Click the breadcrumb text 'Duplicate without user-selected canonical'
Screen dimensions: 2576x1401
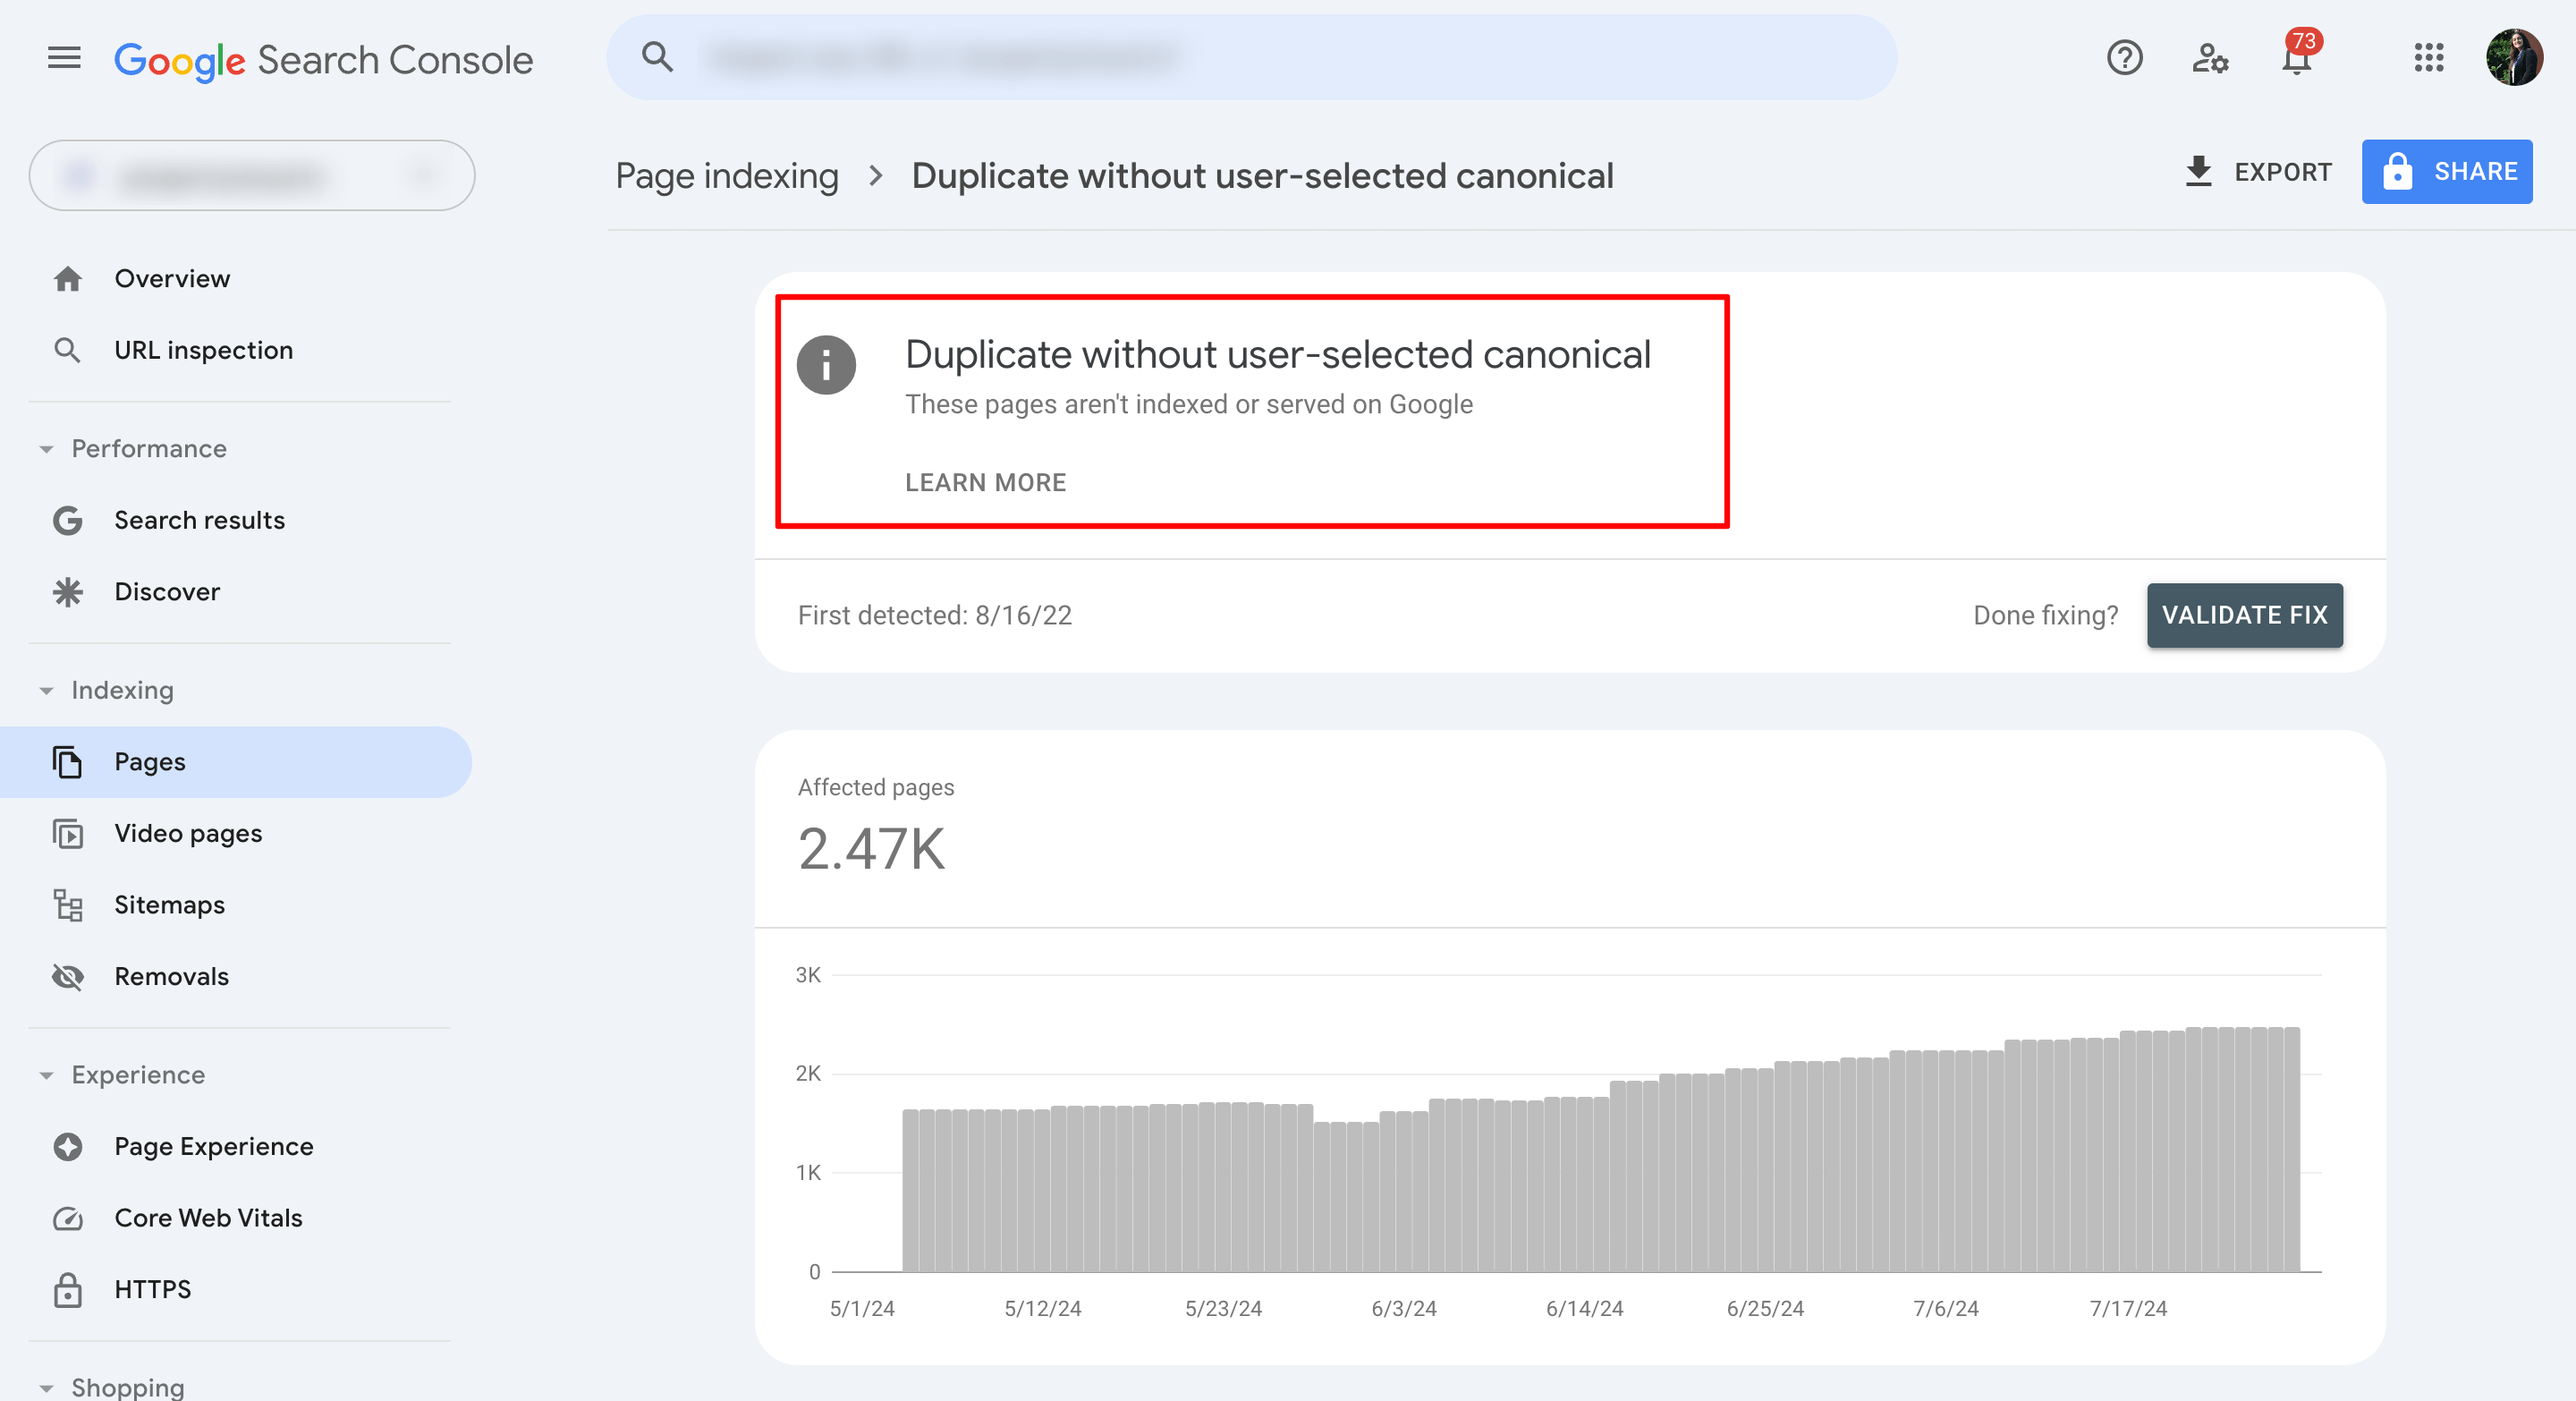[1262, 176]
